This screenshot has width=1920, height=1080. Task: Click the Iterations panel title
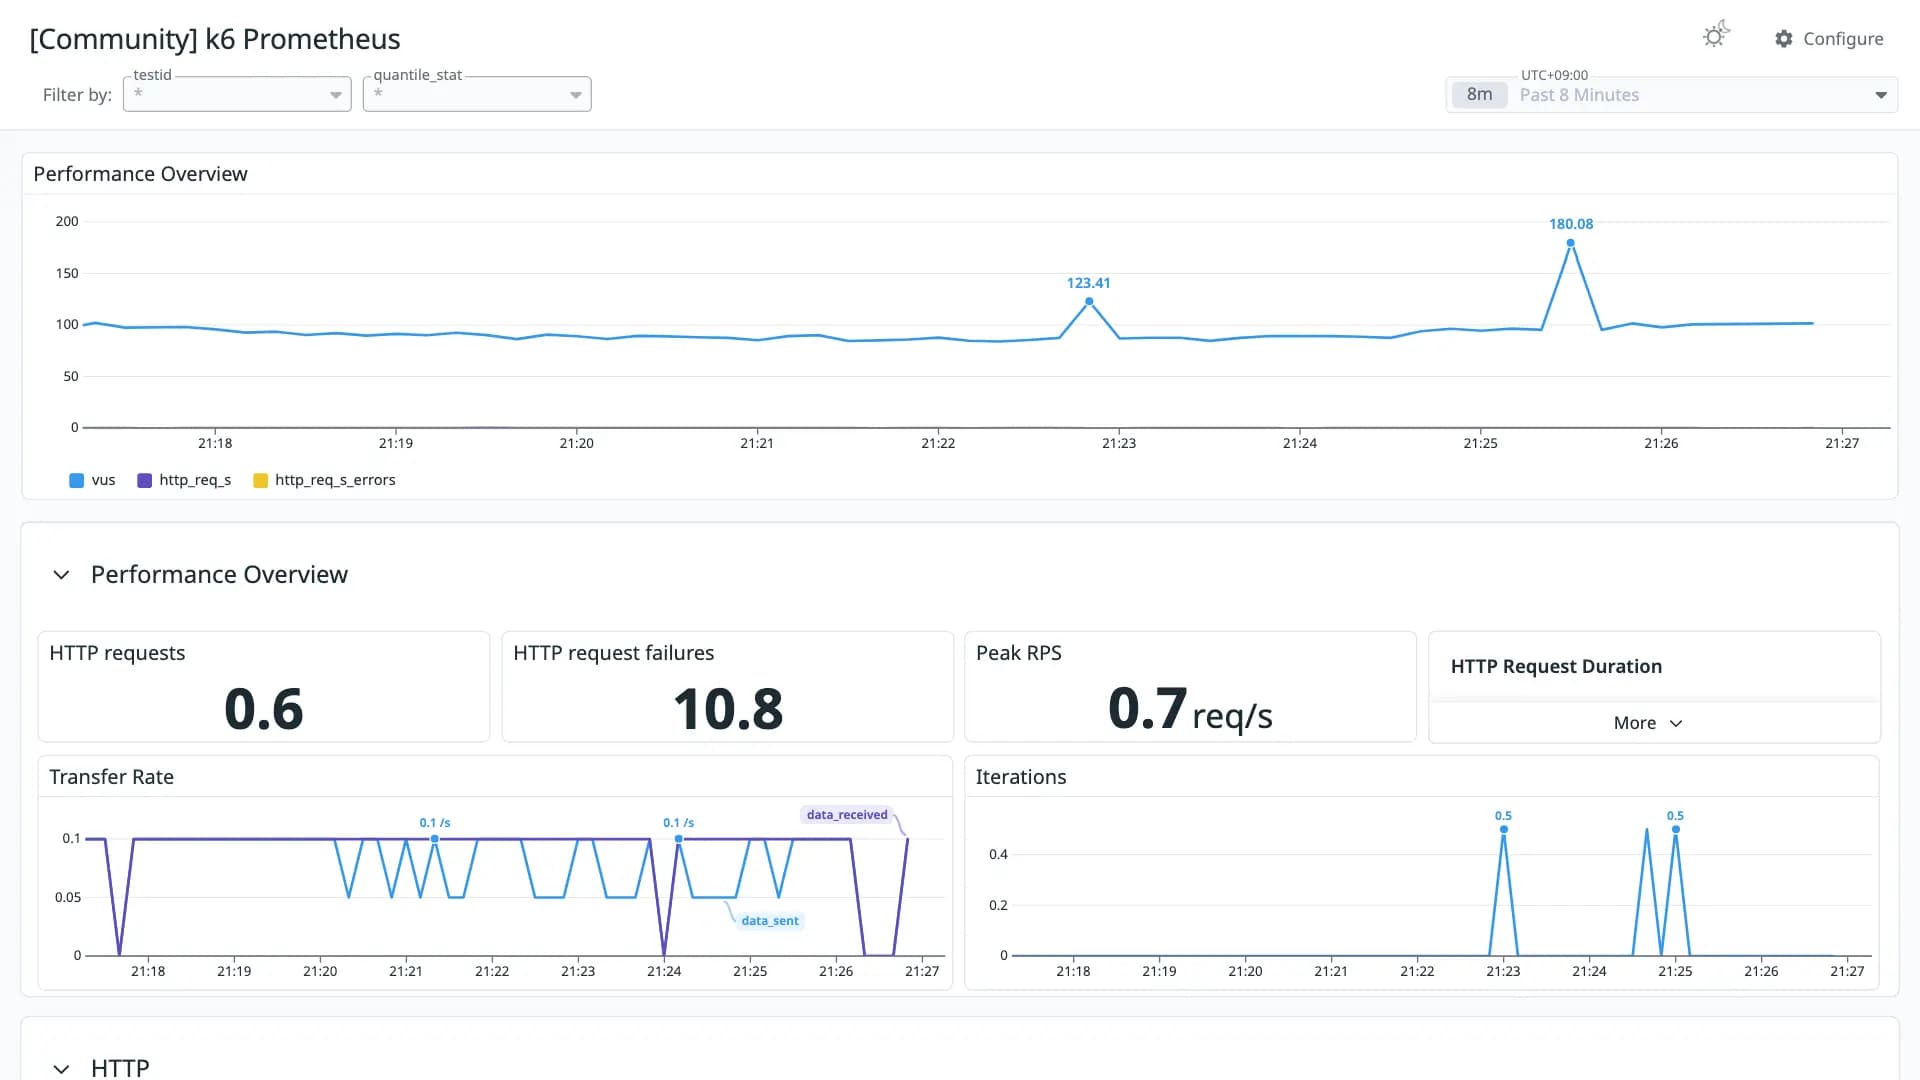[x=1020, y=777]
